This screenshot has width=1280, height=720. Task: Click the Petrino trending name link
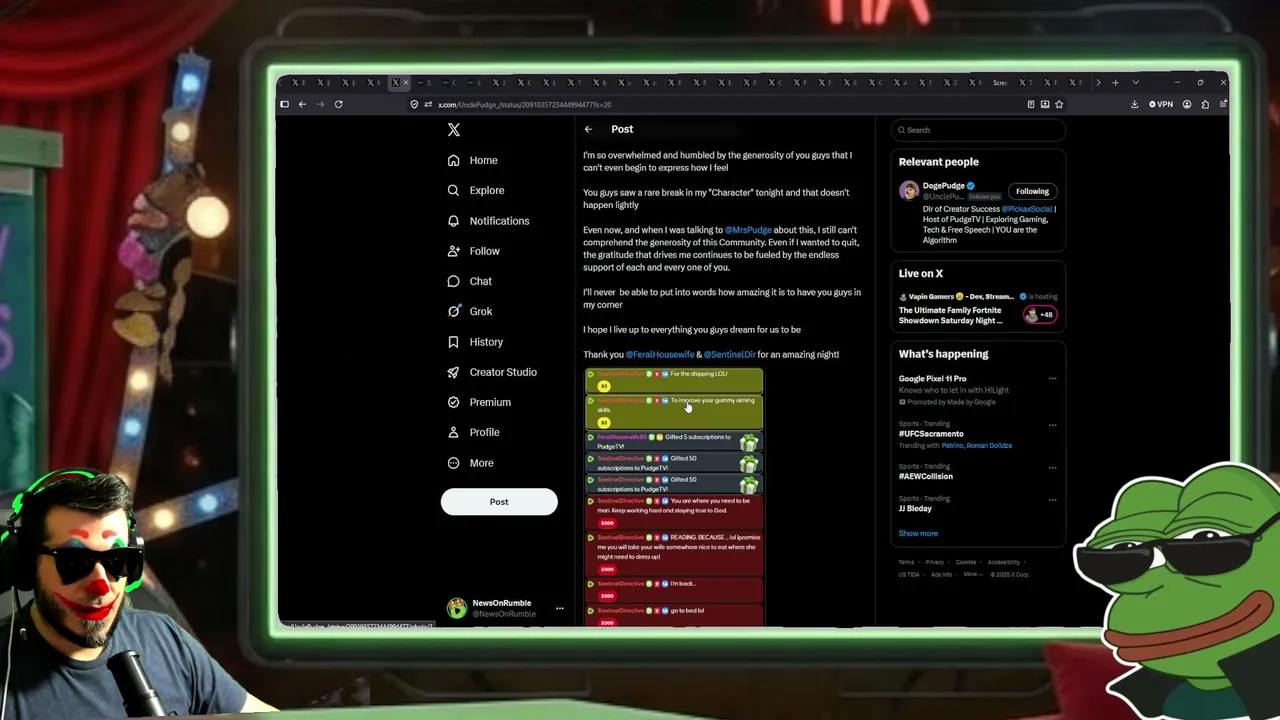point(951,446)
